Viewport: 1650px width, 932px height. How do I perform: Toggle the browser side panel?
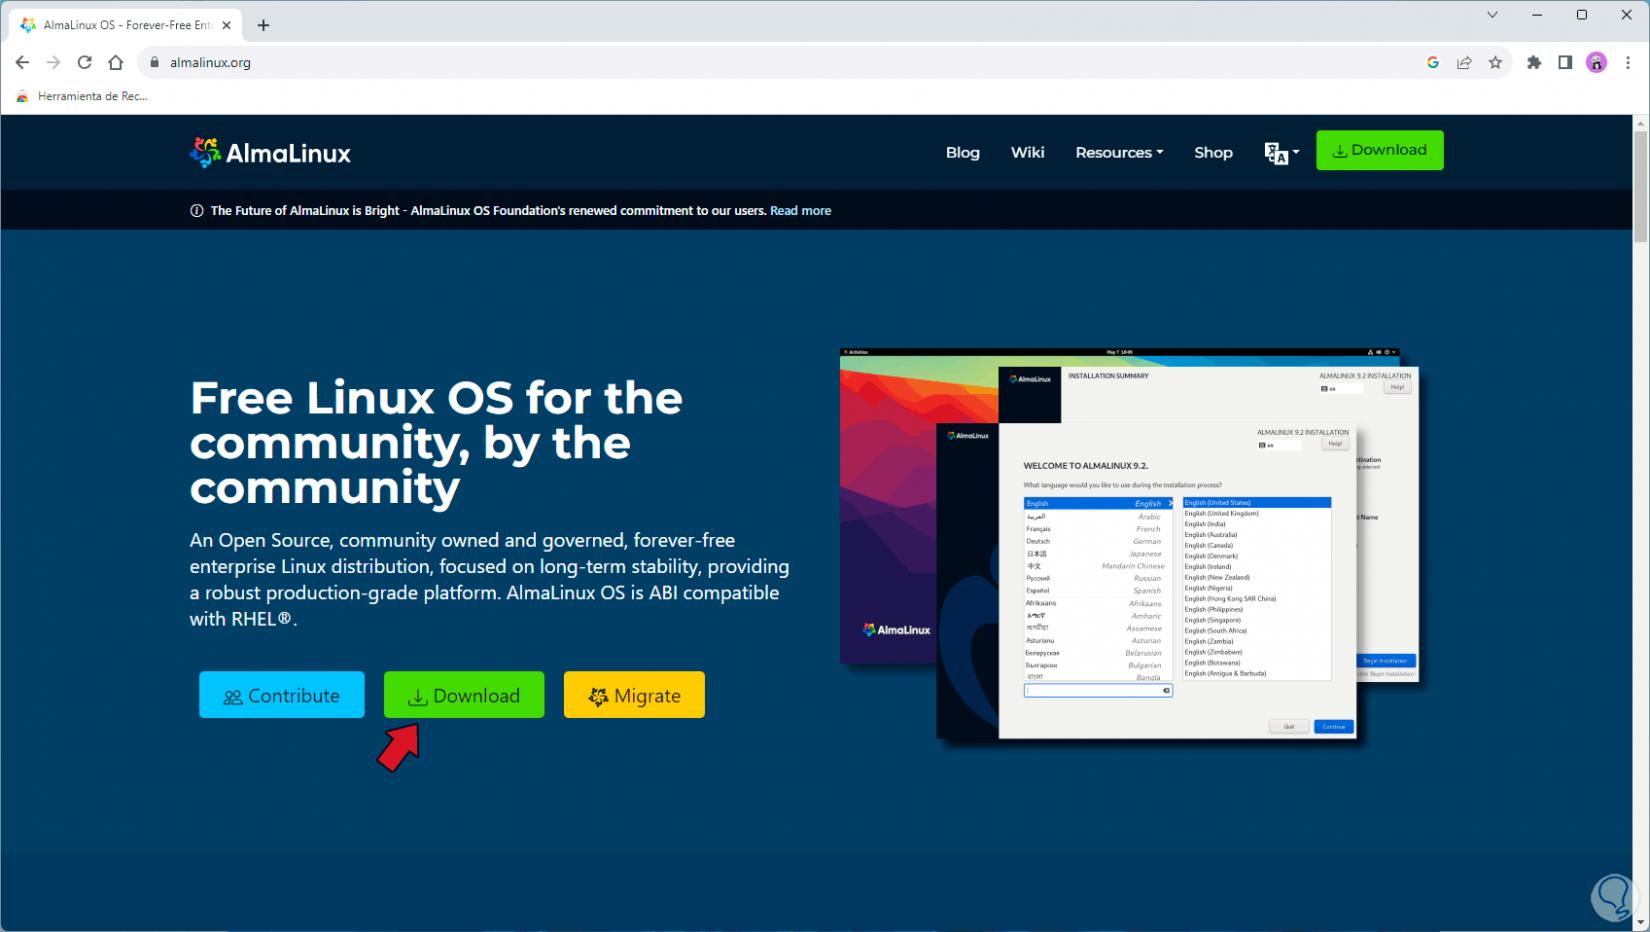tap(1565, 62)
